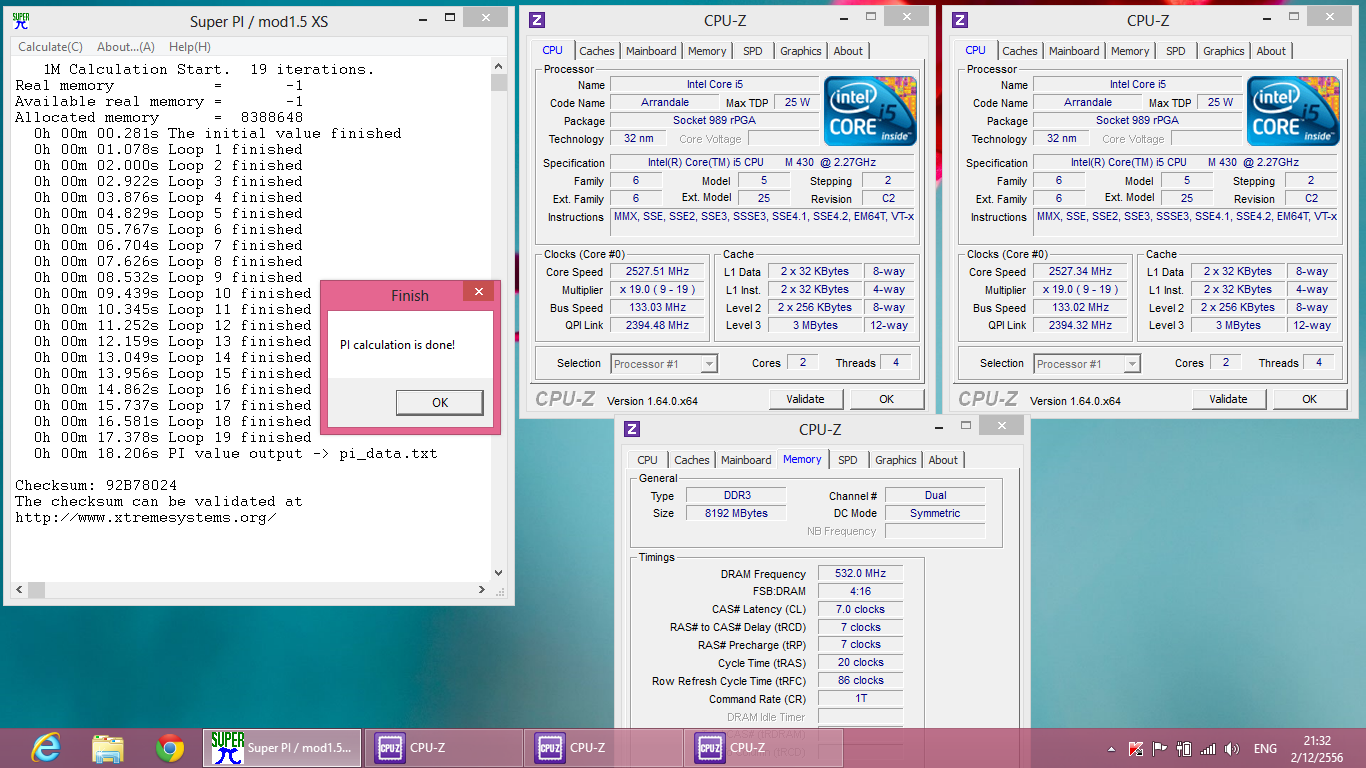Open the volume speaker tray icon

[1232, 749]
